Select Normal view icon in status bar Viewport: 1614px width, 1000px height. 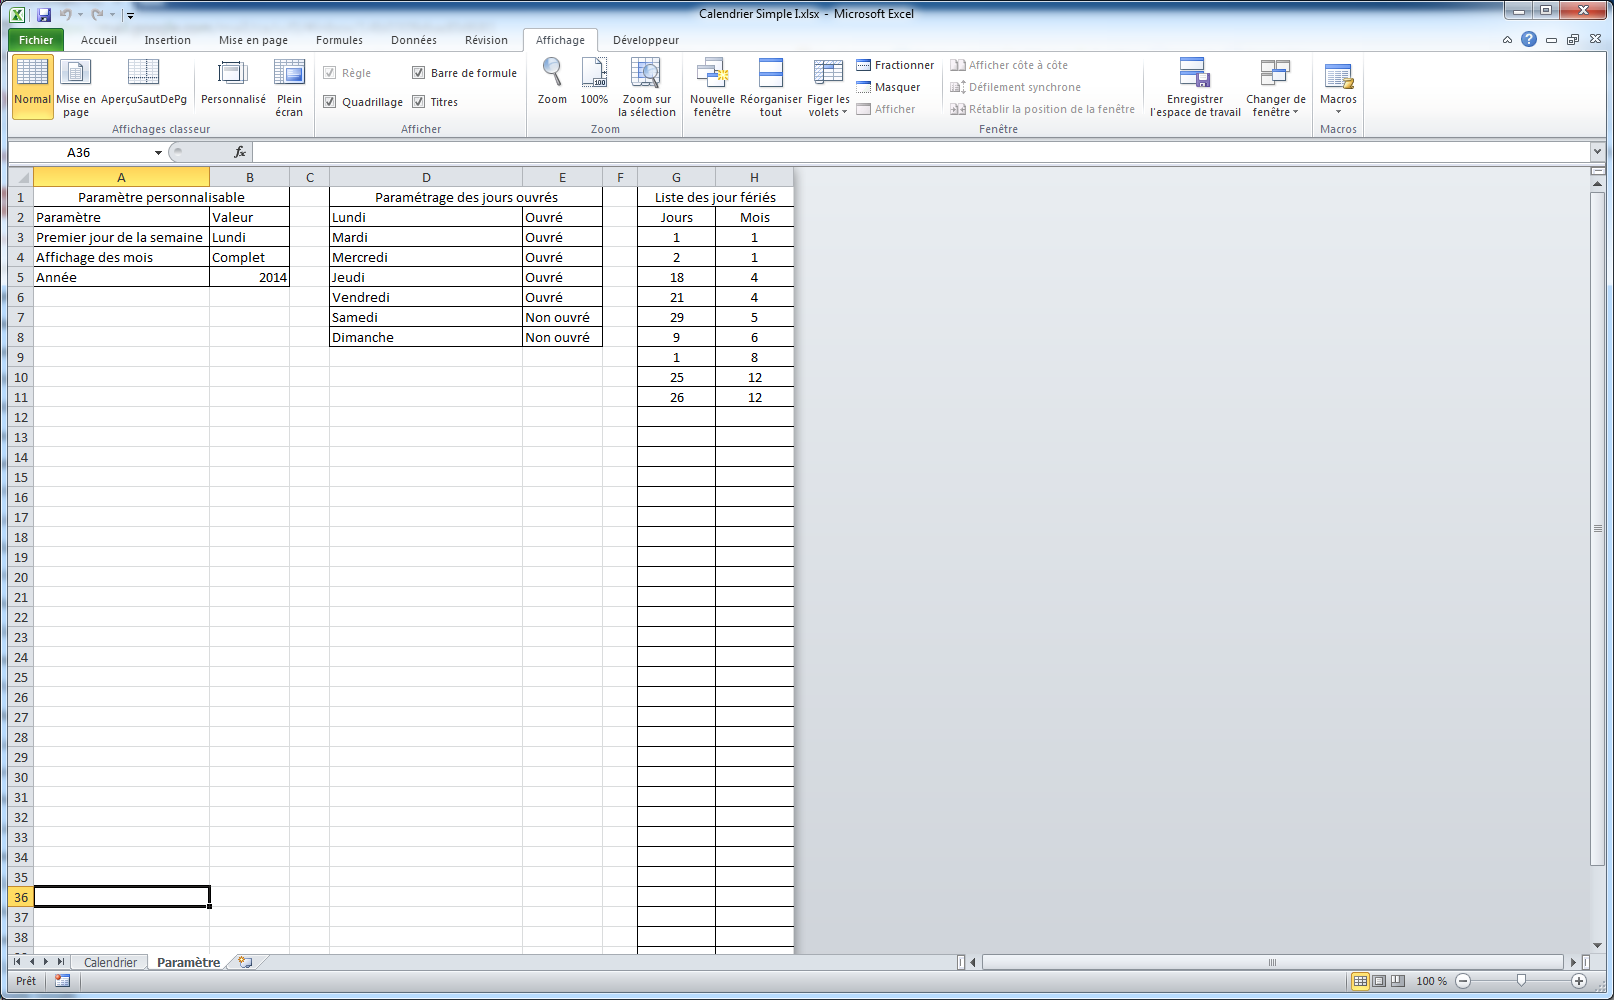1360,981
